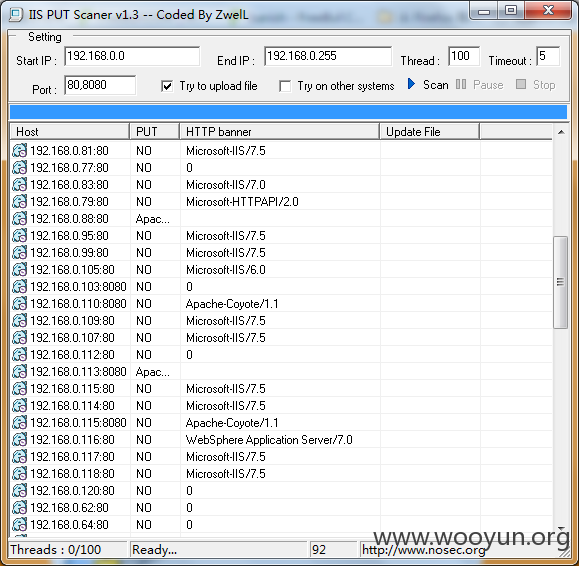This screenshot has width=579, height=566.
Task: Click the scroll up arrow
Action: (561, 132)
